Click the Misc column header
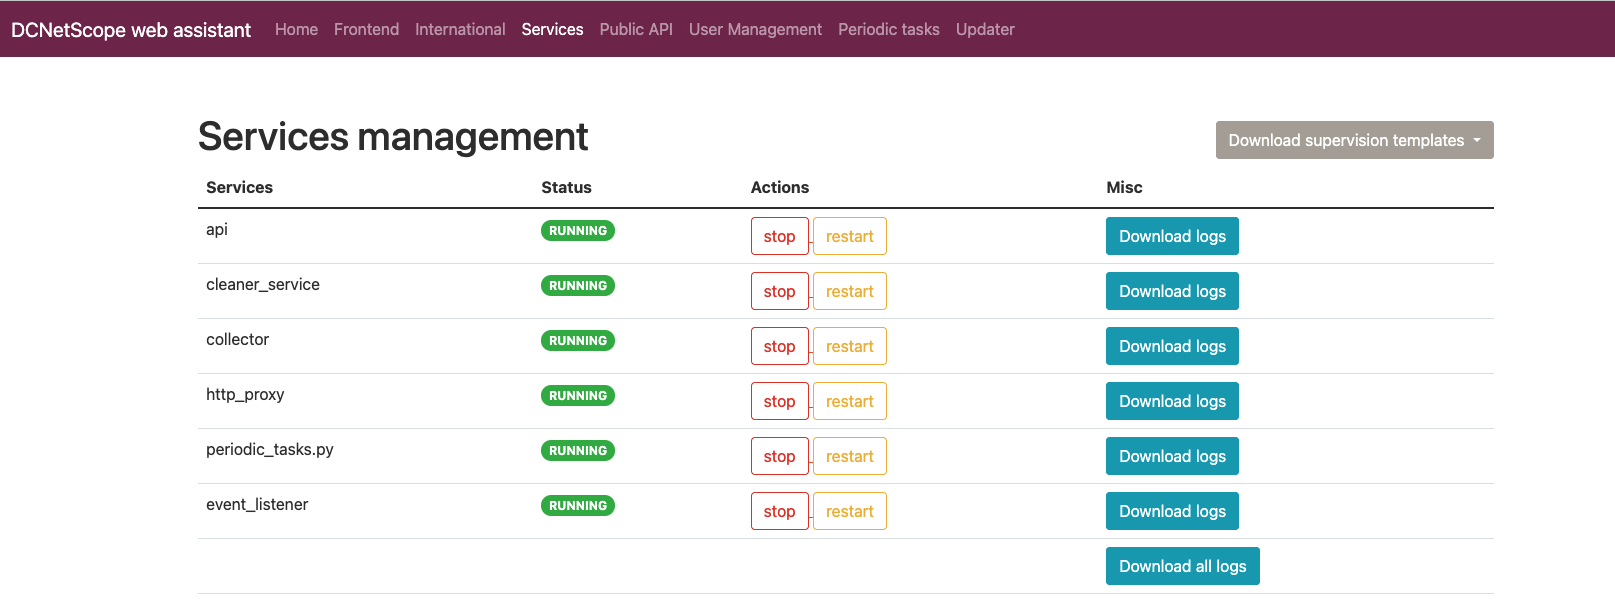Screen dimensions: 1615x613 [1124, 188]
